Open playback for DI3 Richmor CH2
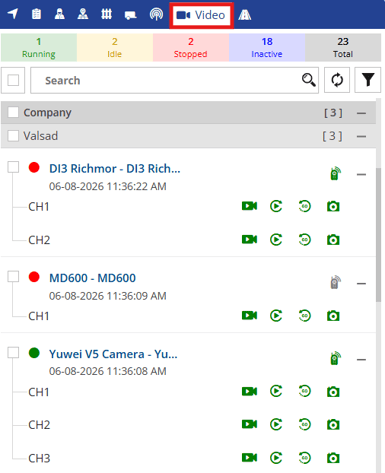Screen dimensions: 385x473 pos(276,239)
